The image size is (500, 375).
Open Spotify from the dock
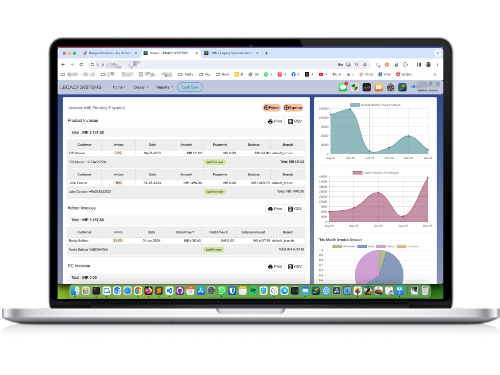[x=253, y=291]
